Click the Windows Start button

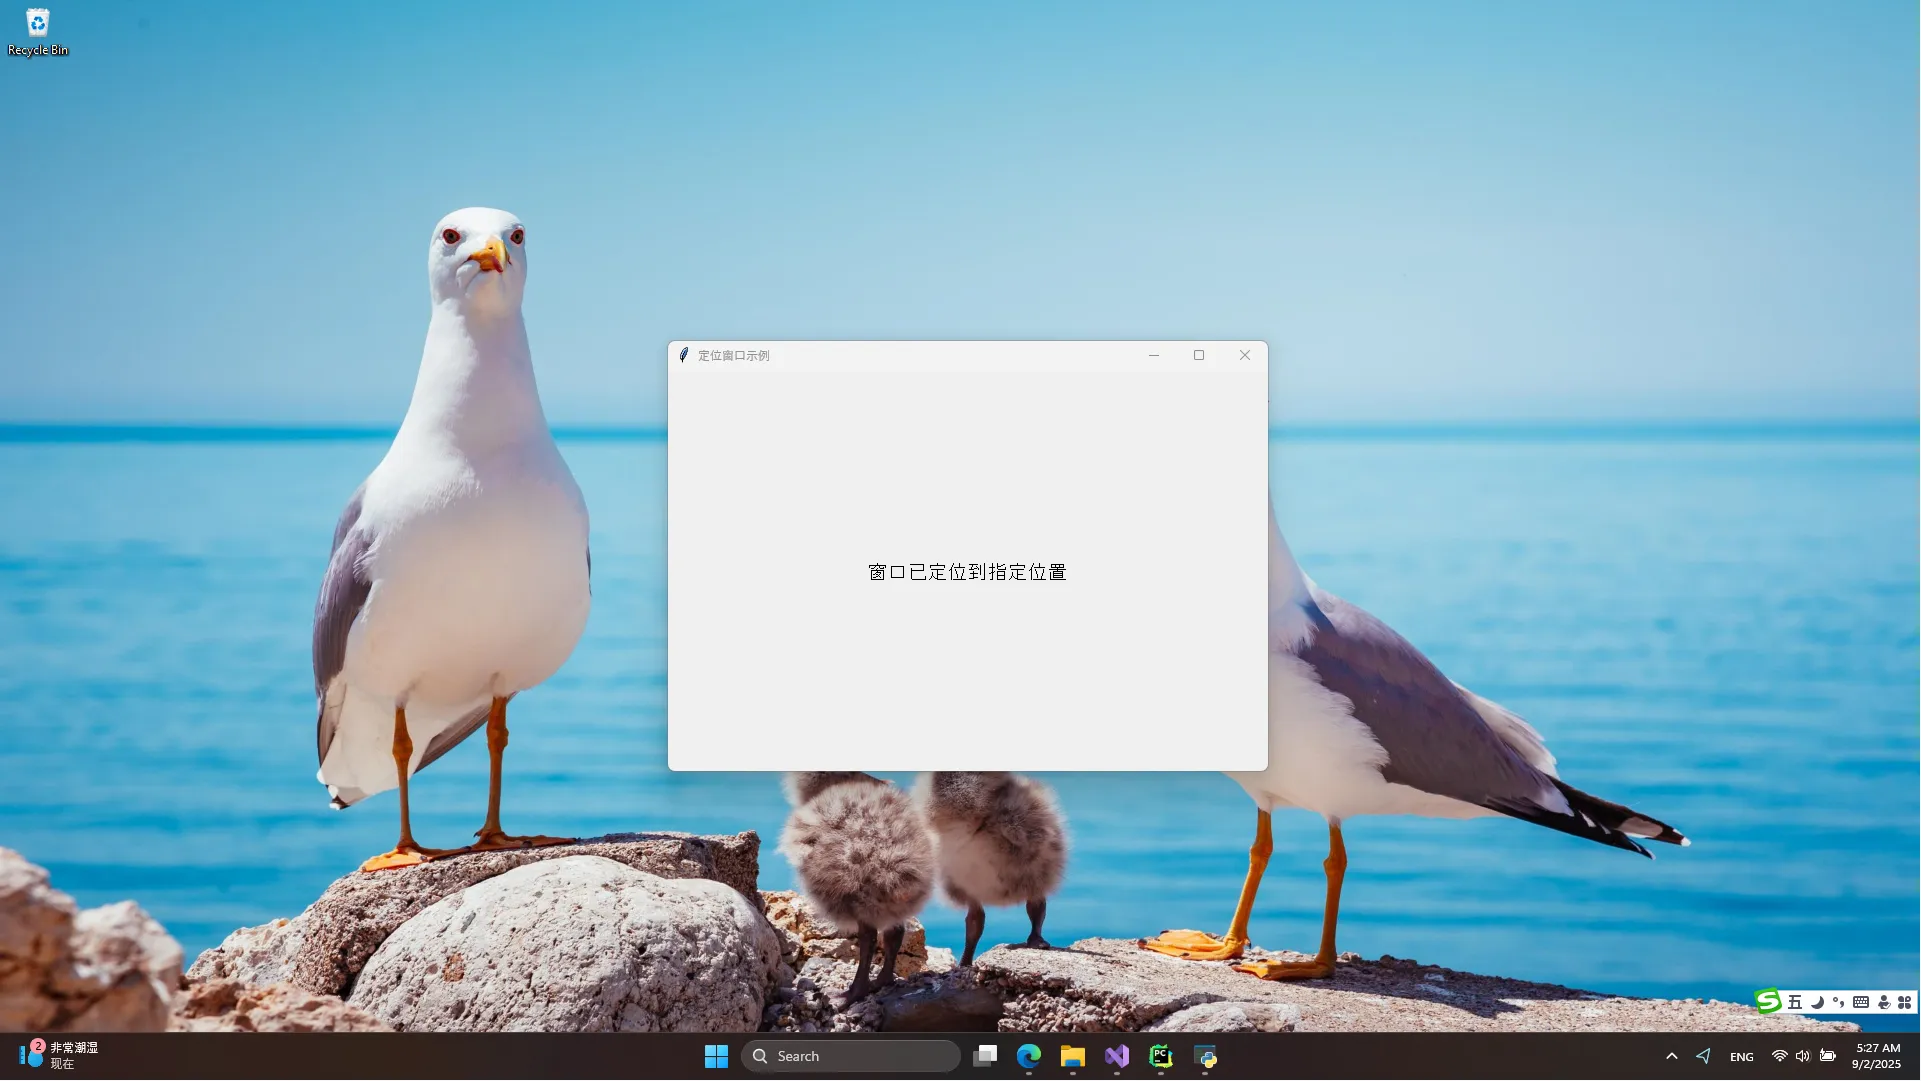716,1056
